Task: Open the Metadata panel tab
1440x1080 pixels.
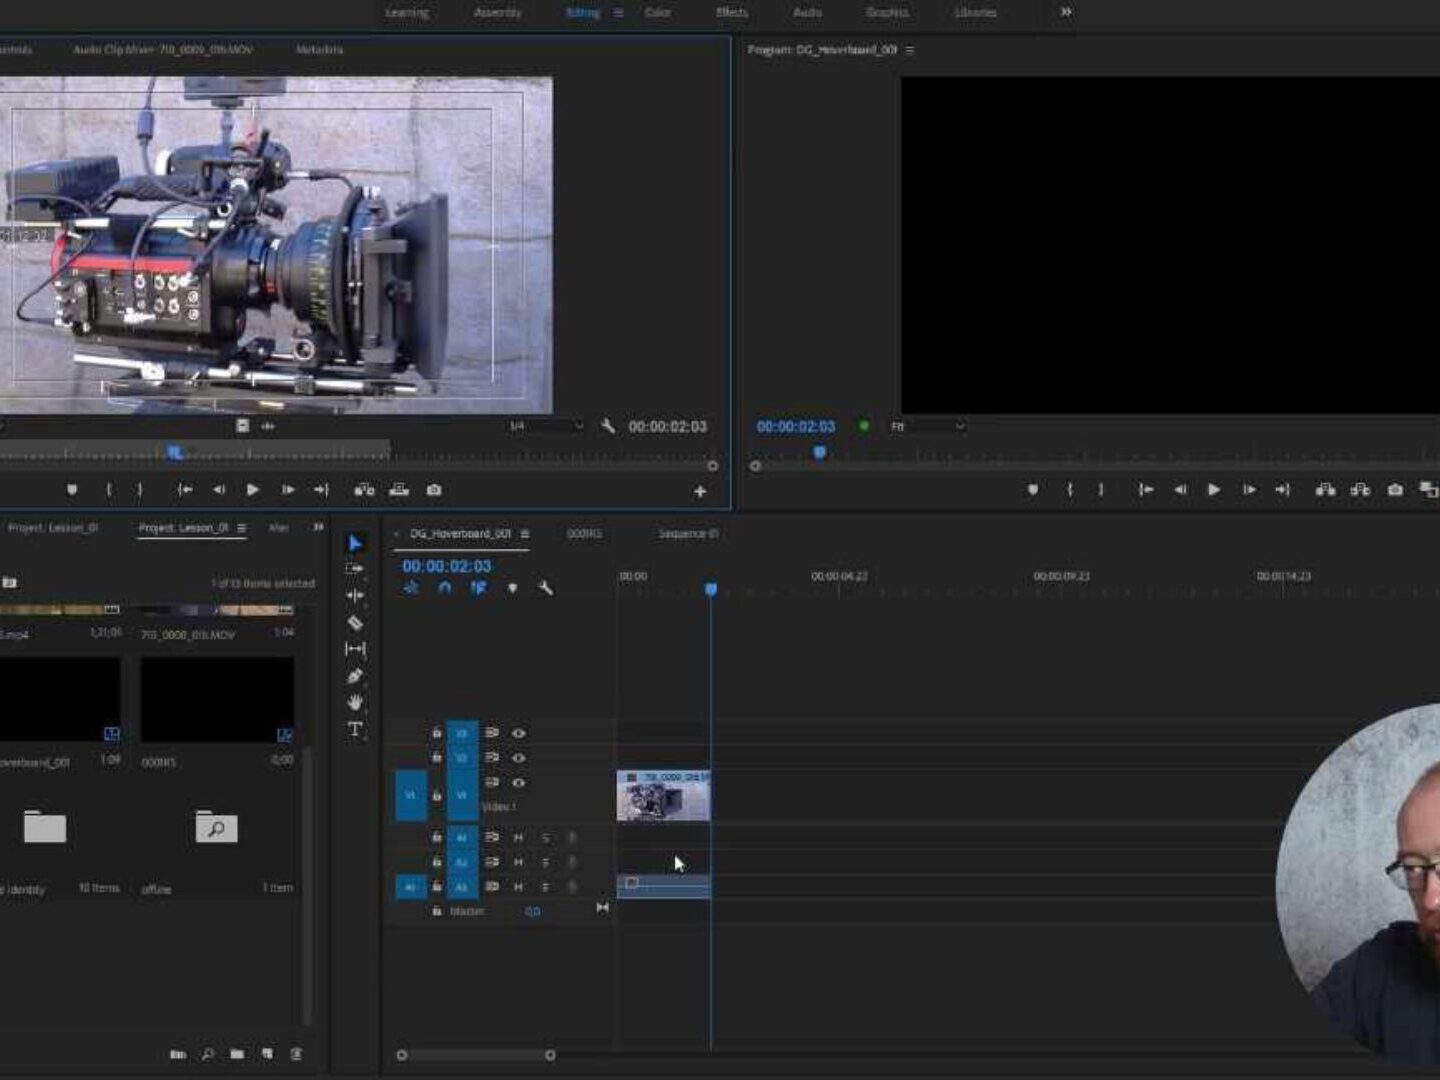Action: pyautogui.click(x=319, y=49)
